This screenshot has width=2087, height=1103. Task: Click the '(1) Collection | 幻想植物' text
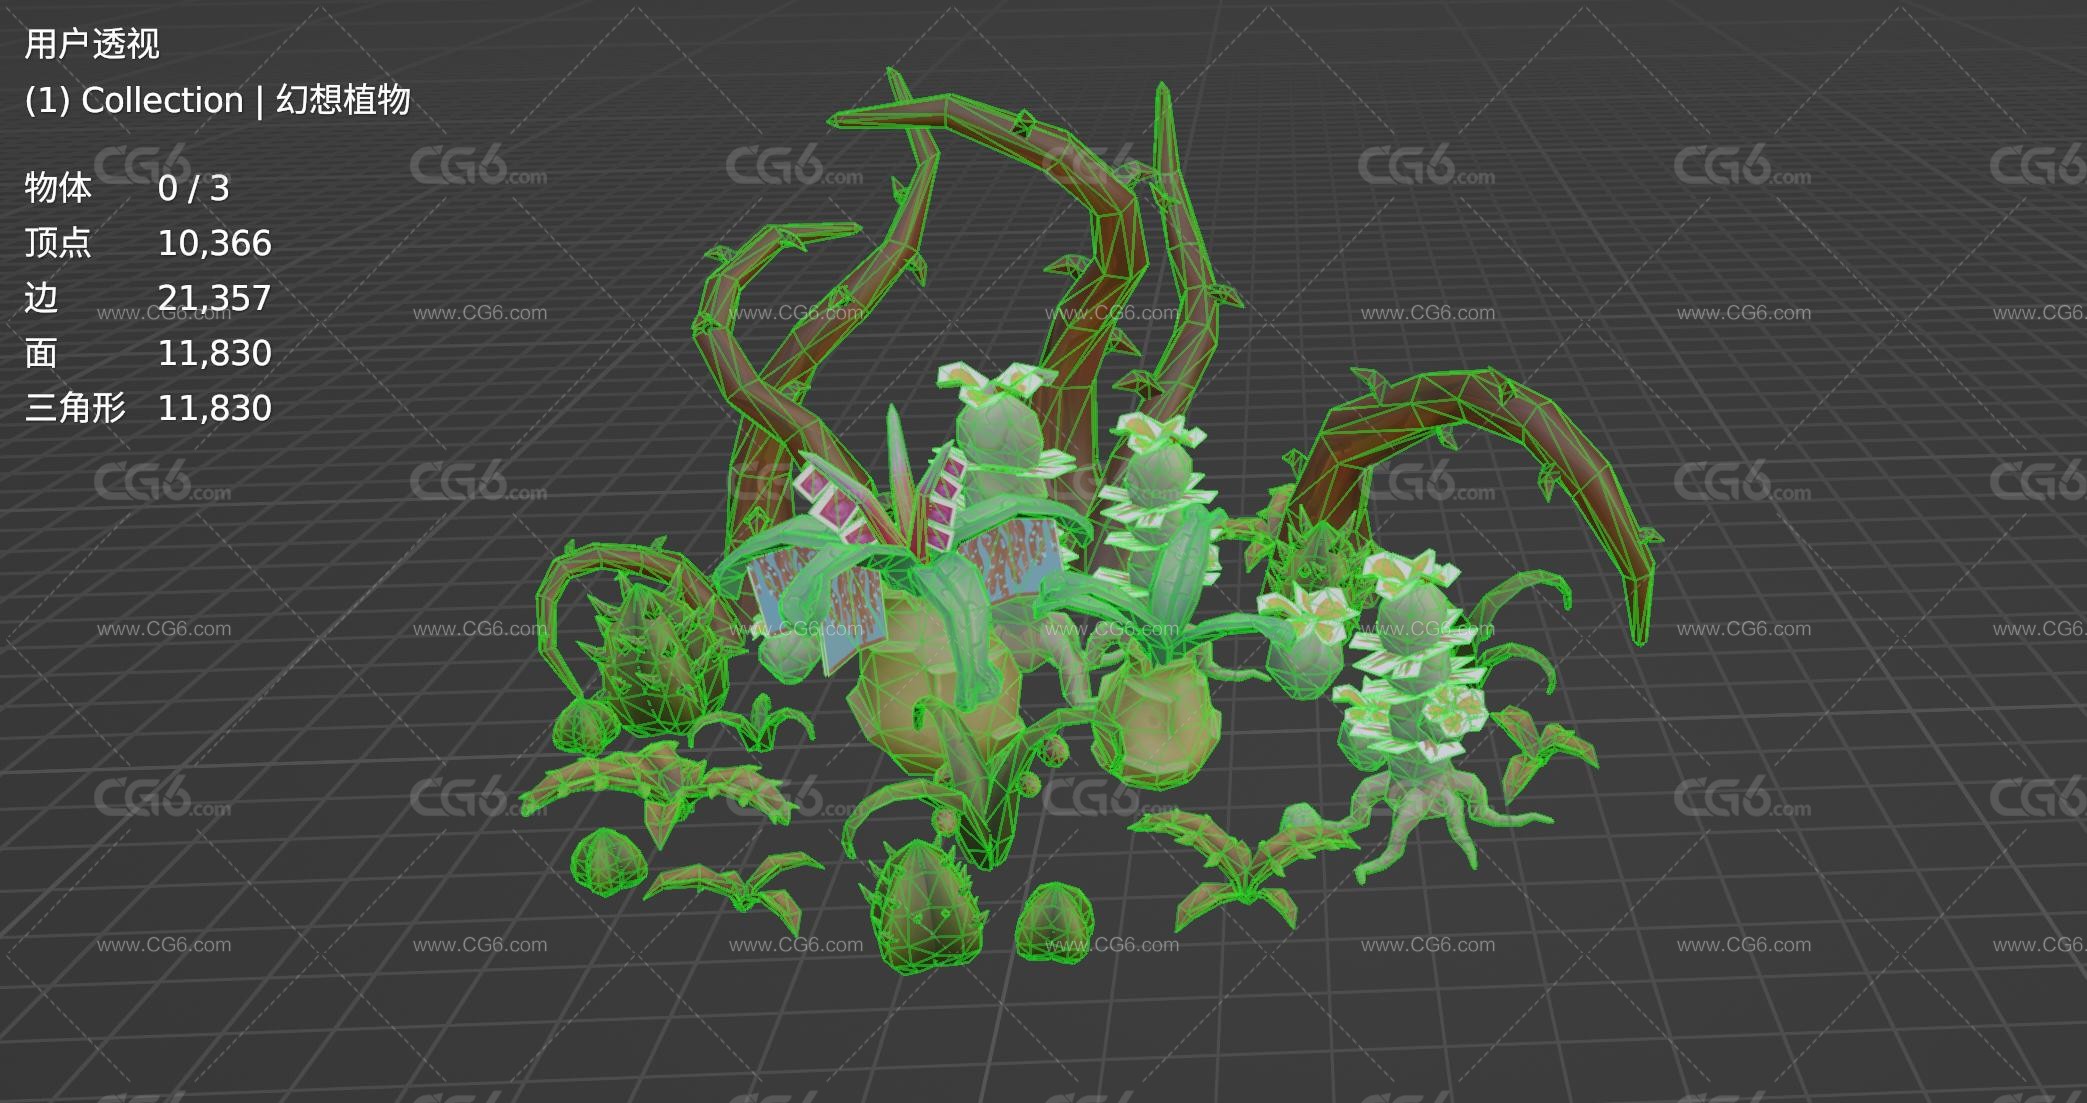click(x=217, y=100)
